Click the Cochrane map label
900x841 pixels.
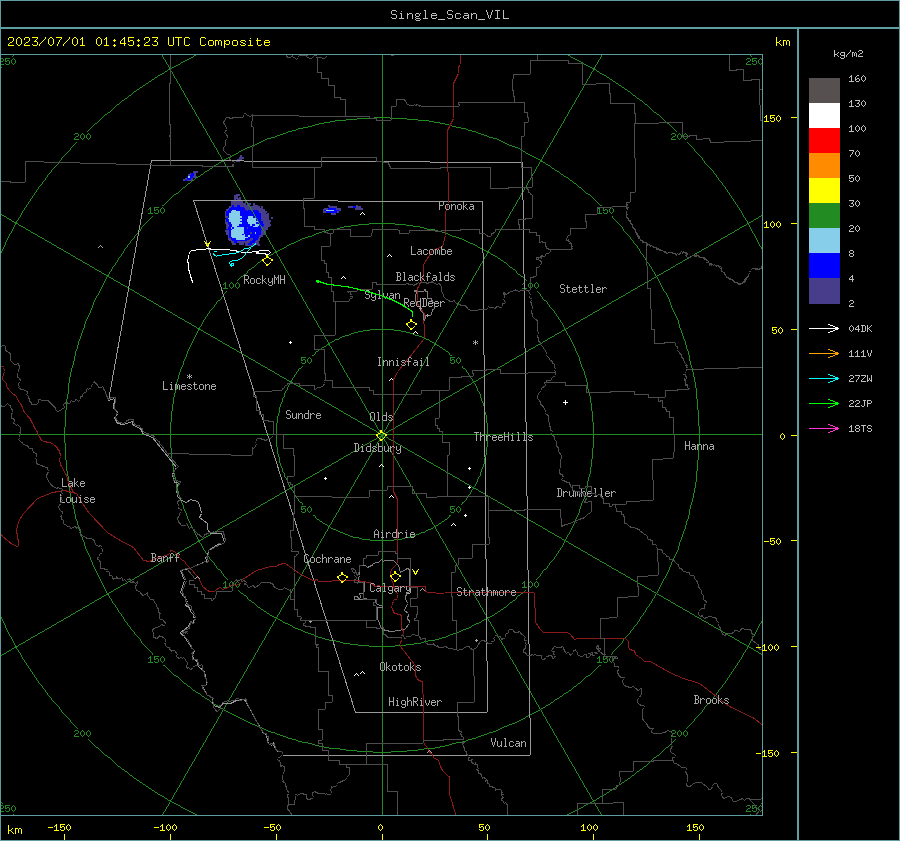(x=327, y=559)
